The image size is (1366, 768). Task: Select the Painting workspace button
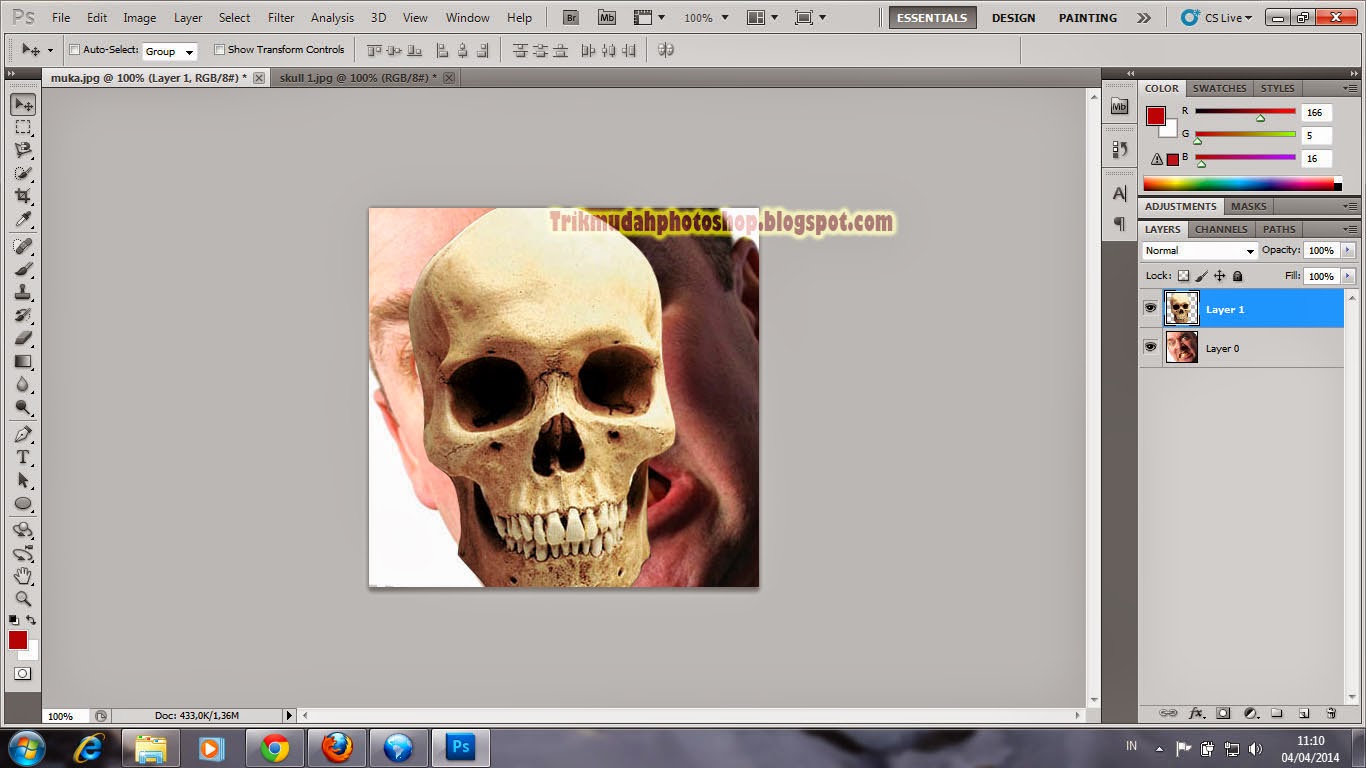(x=1088, y=18)
